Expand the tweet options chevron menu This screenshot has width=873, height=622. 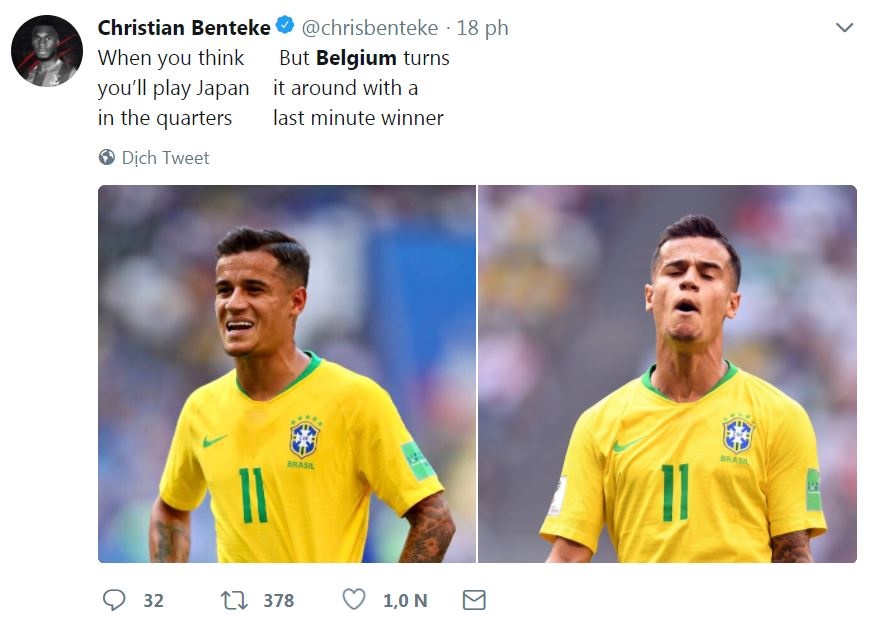coord(845,28)
